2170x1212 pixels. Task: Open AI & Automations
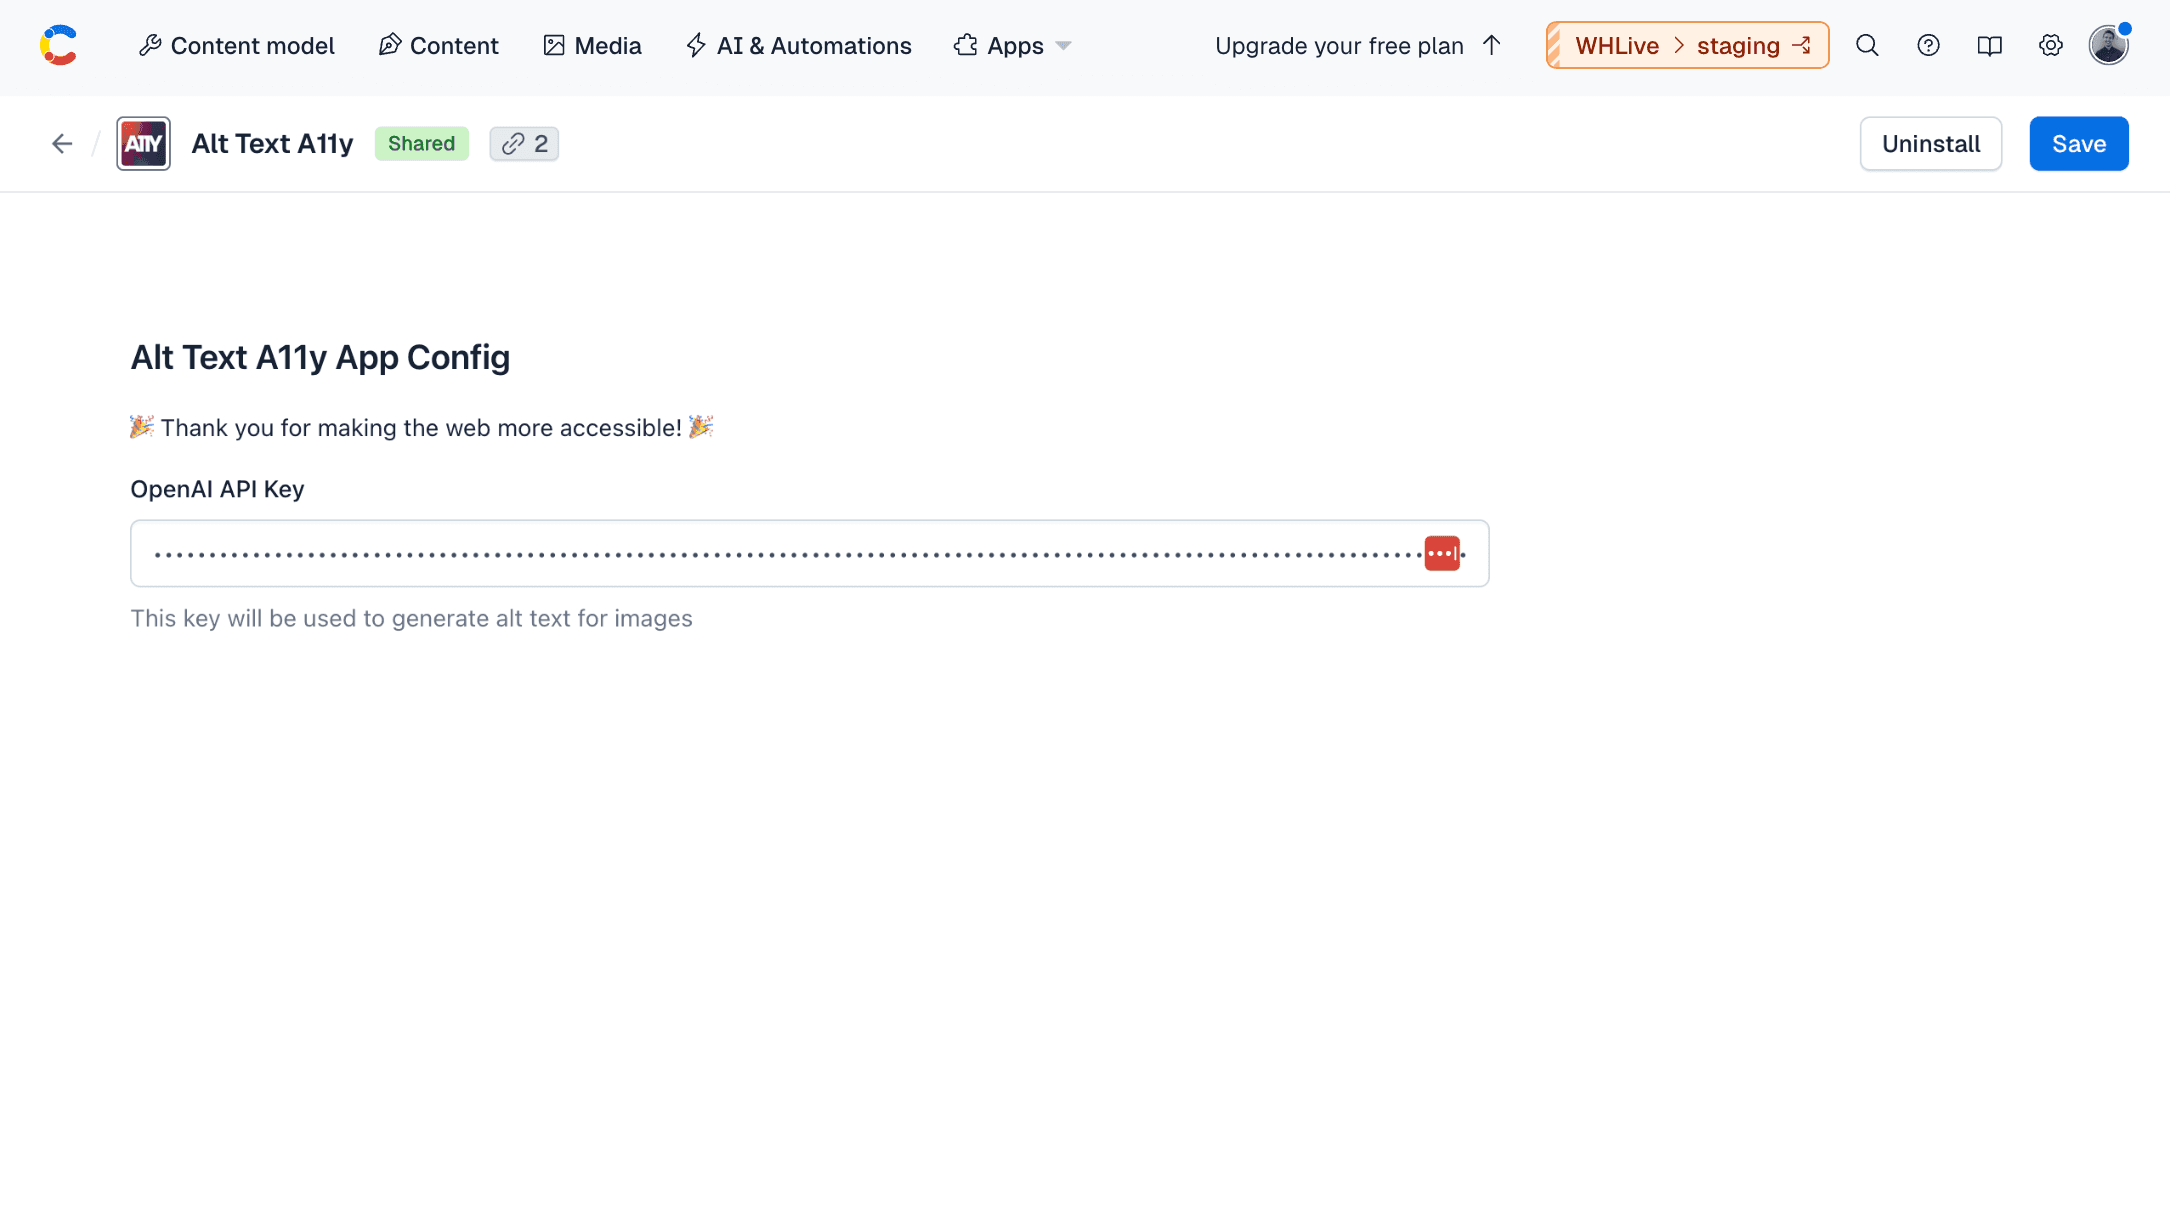point(798,46)
